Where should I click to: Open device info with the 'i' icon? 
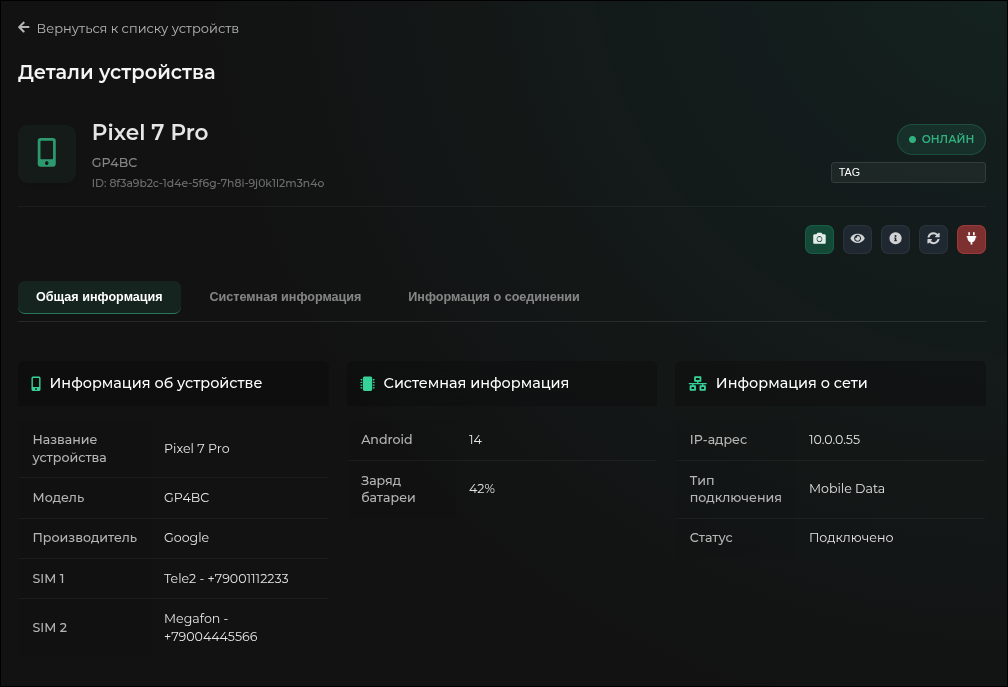[x=895, y=239]
